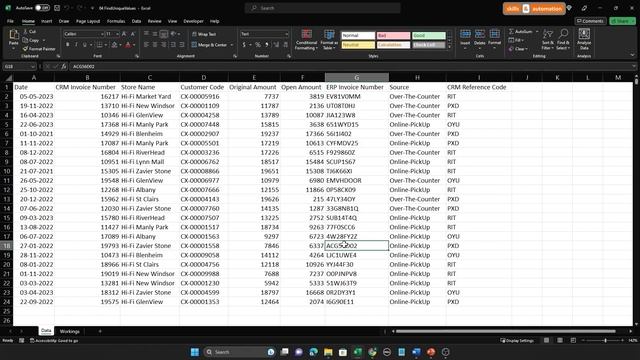Viewport: 640px width, 360px height.
Task: Open the Insert ribbon tab
Action: click(47, 21)
